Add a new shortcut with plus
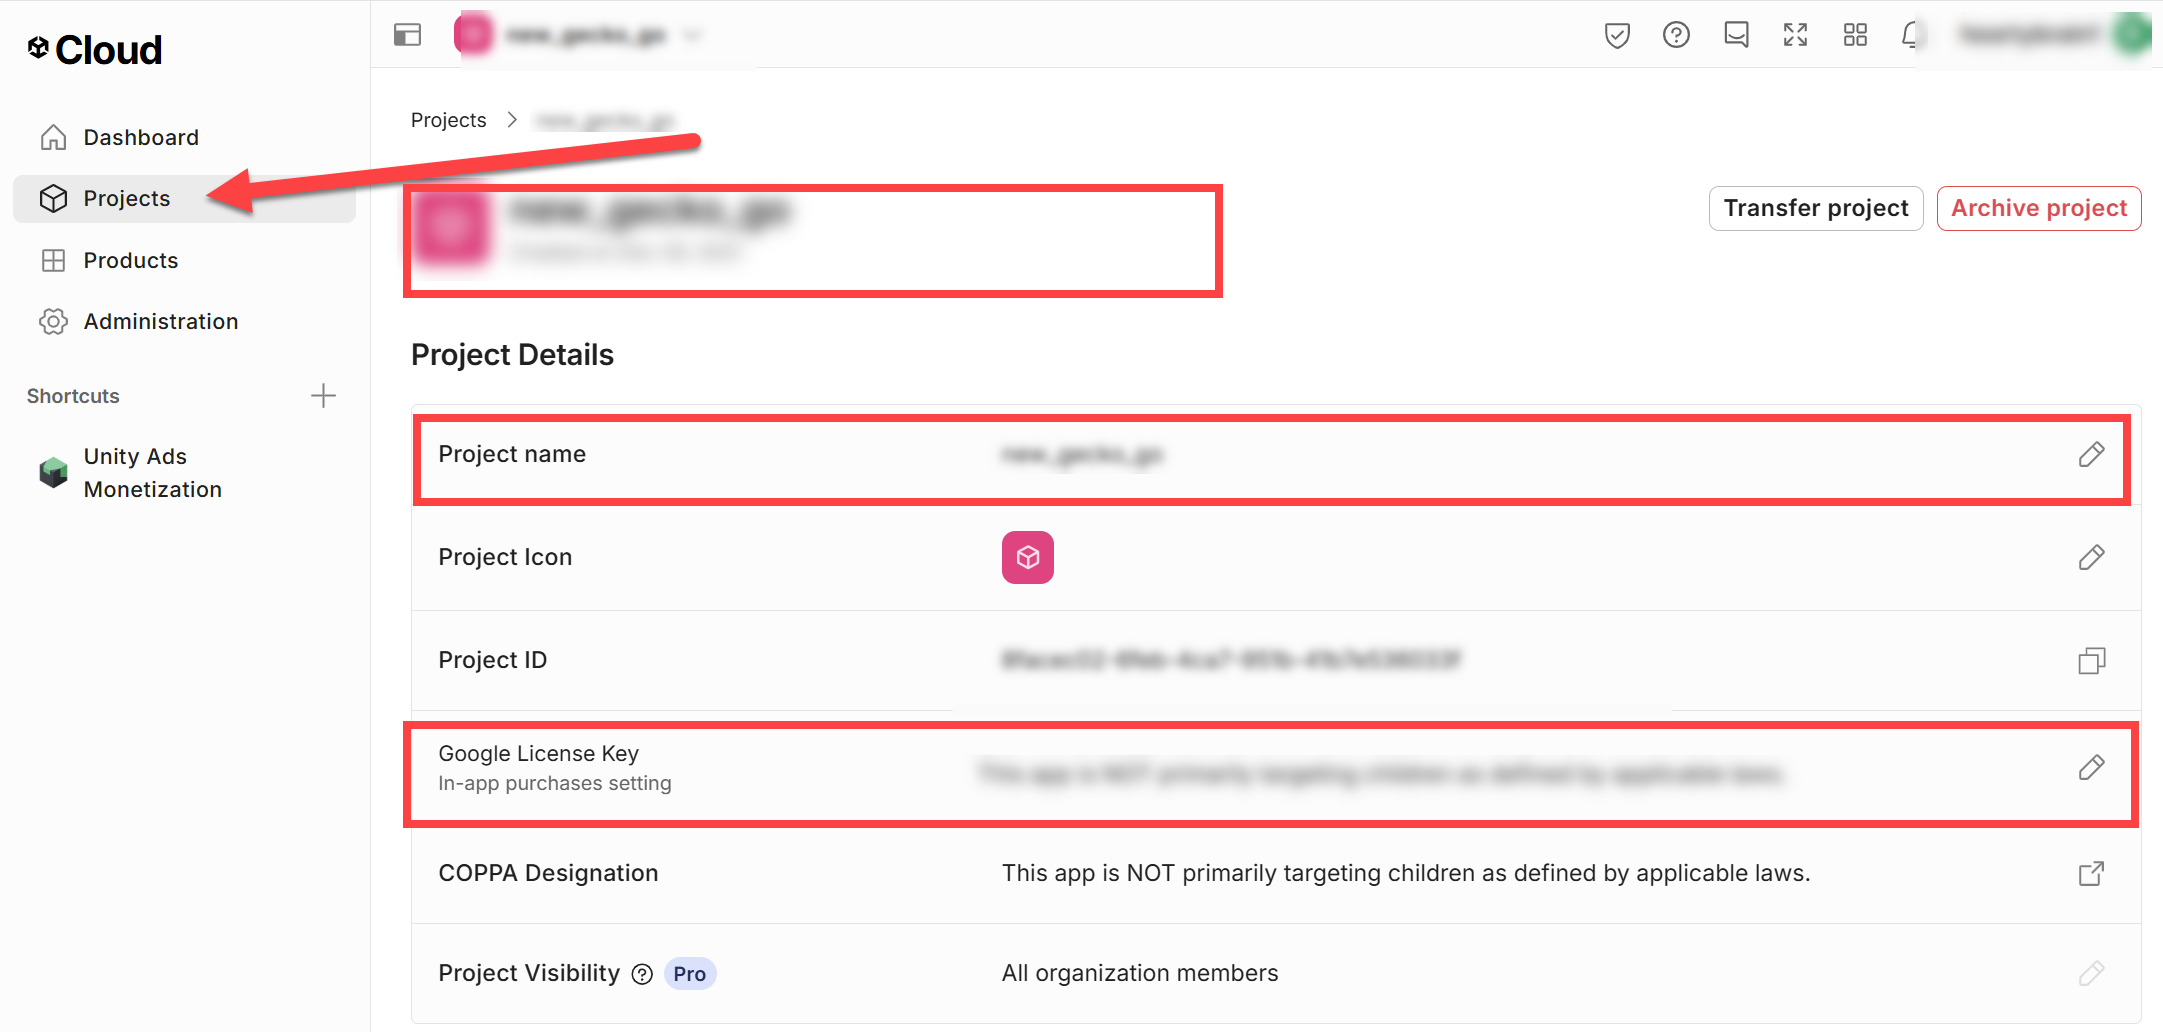The height and width of the screenshot is (1032, 2163). (323, 396)
